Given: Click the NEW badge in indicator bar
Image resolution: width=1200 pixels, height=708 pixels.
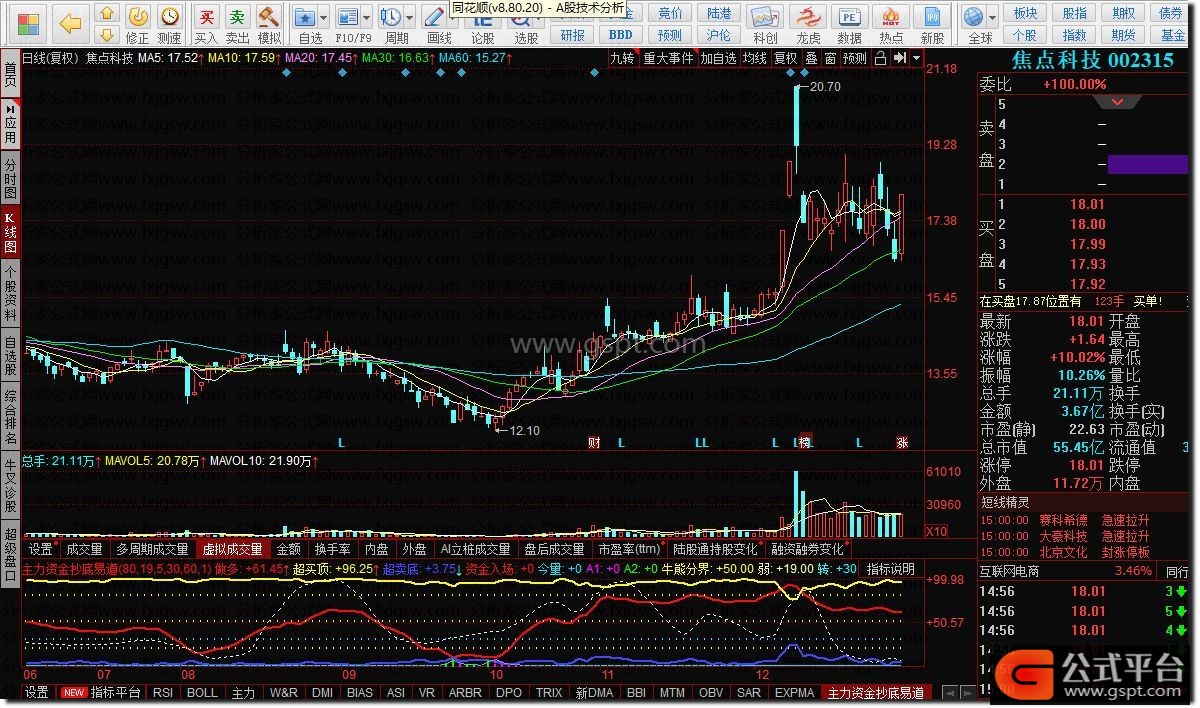Looking at the screenshot, I should pos(73,692).
